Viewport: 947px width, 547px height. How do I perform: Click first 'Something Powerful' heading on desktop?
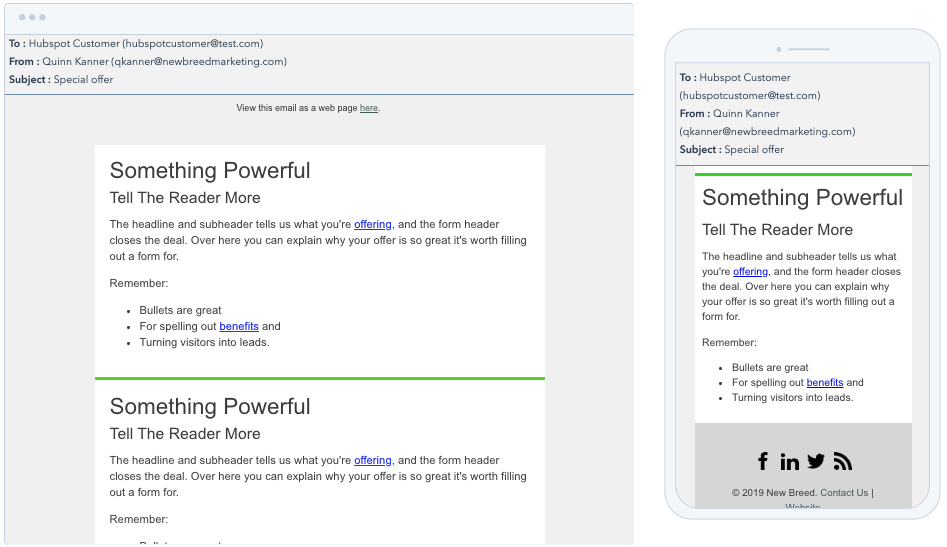coord(210,171)
